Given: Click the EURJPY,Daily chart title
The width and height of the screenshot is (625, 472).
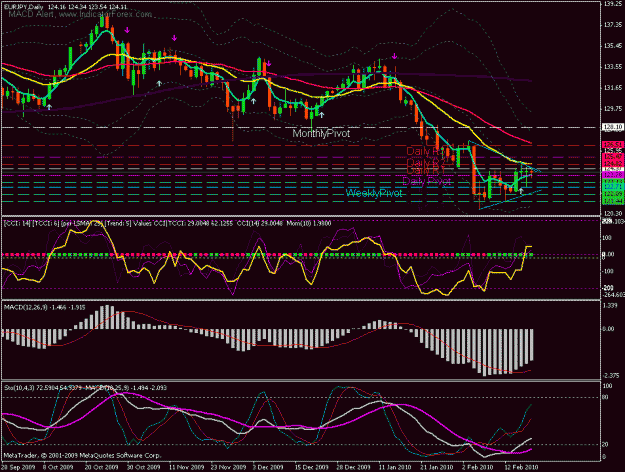Looking at the screenshot, I should (x=65, y=7).
